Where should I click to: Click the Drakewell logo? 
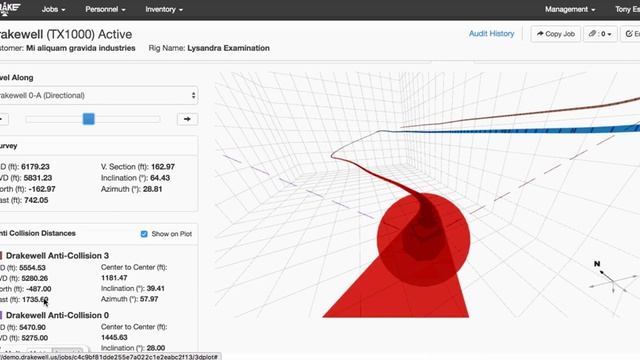(10, 8)
